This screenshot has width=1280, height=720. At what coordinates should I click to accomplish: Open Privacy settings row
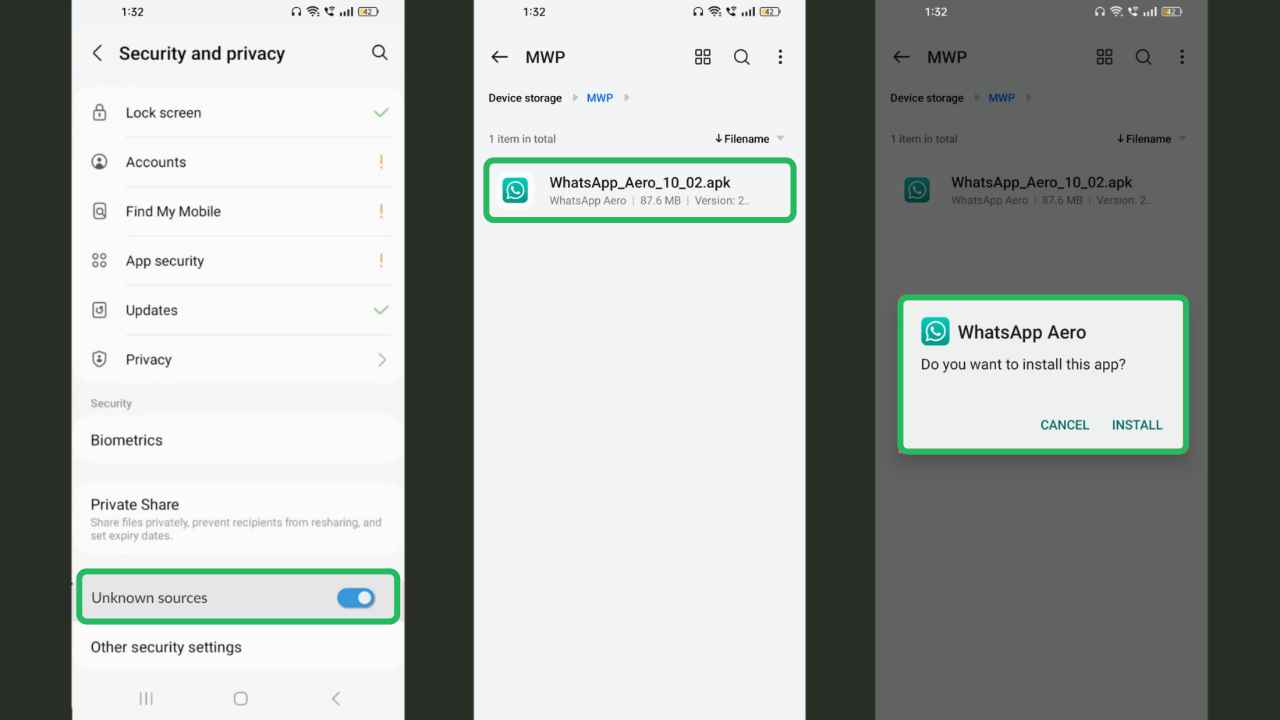pyautogui.click(x=238, y=359)
